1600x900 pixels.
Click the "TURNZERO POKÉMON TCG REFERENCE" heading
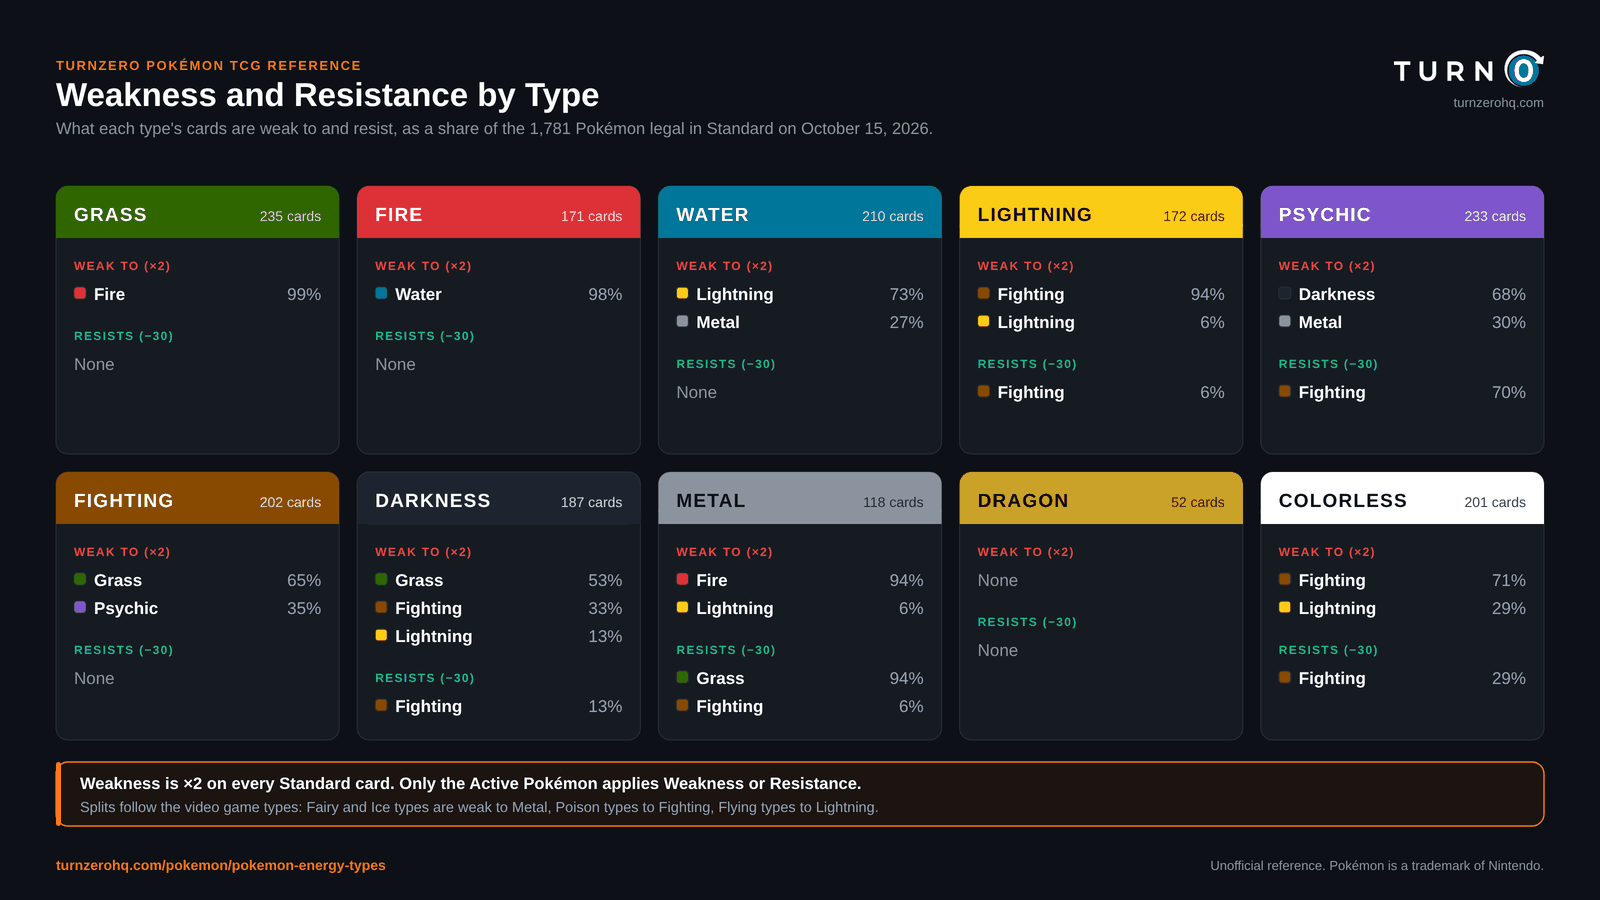point(208,65)
